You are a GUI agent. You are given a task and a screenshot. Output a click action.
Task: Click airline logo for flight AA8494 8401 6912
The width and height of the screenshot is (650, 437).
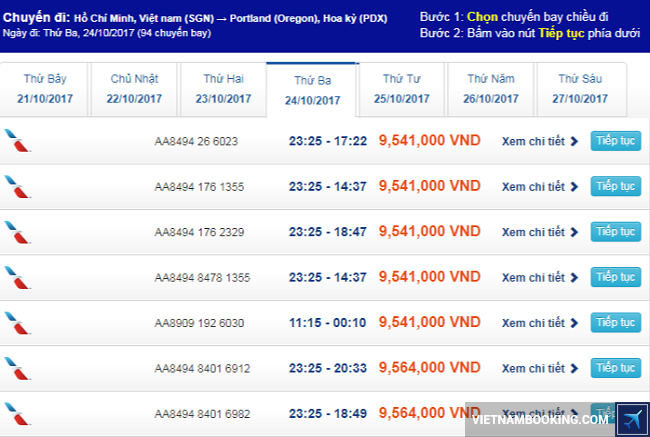(x=17, y=368)
